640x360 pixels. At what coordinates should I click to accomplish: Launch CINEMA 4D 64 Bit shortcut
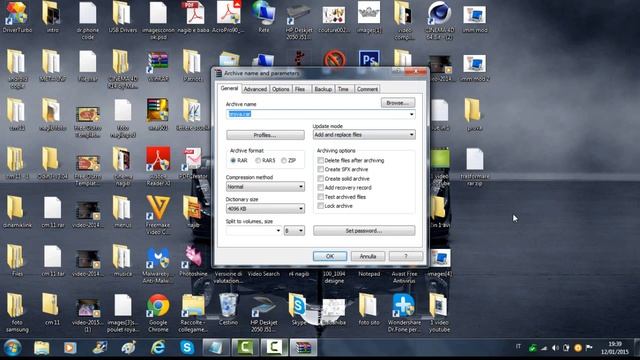(440, 20)
